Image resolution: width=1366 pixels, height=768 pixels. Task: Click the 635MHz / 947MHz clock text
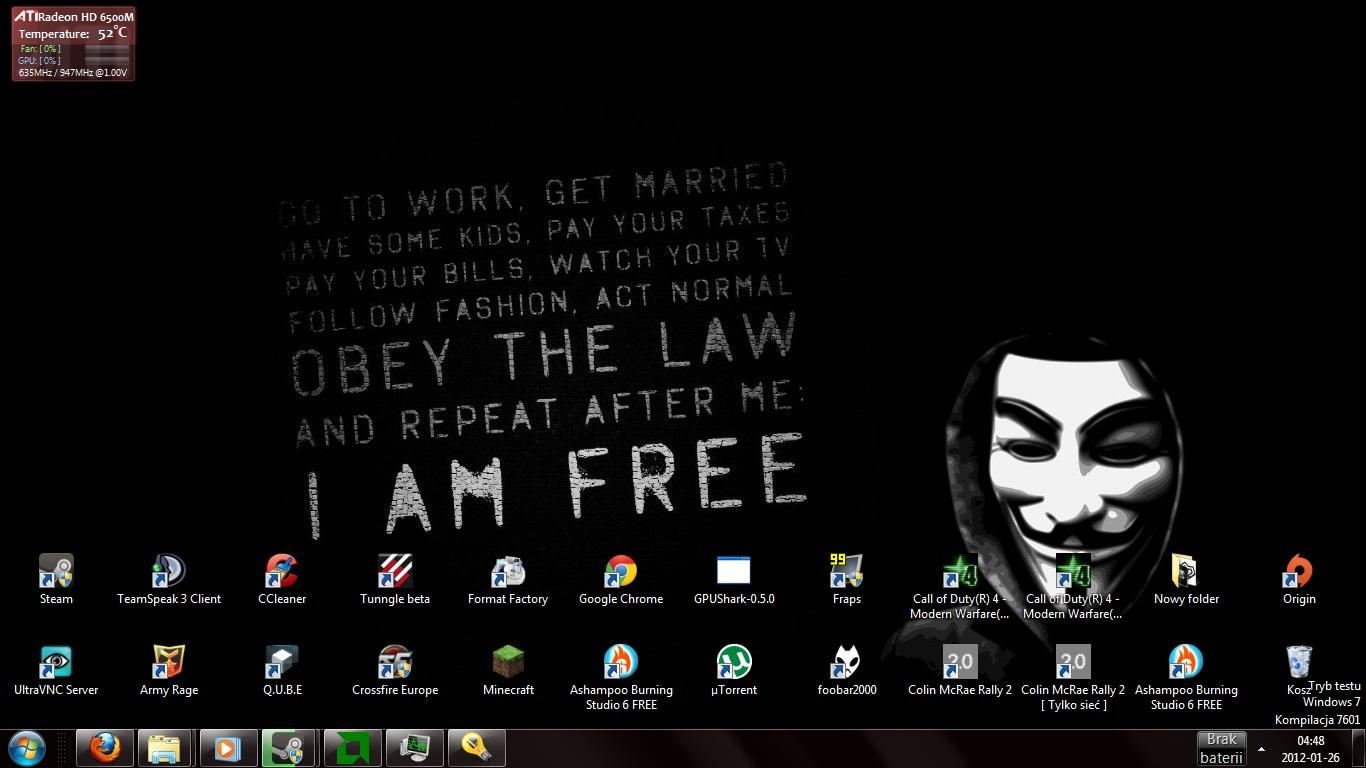click(x=73, y=72)
